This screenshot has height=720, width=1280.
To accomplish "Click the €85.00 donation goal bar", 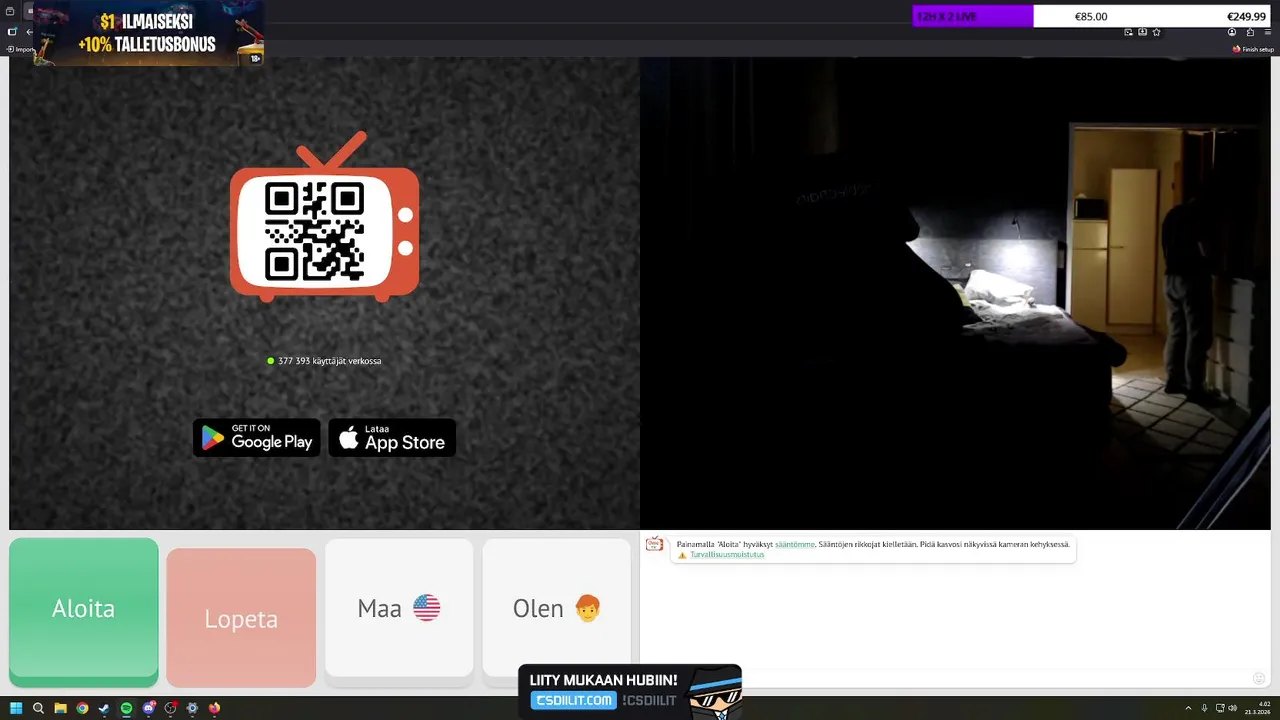I will coord(1091,16).
